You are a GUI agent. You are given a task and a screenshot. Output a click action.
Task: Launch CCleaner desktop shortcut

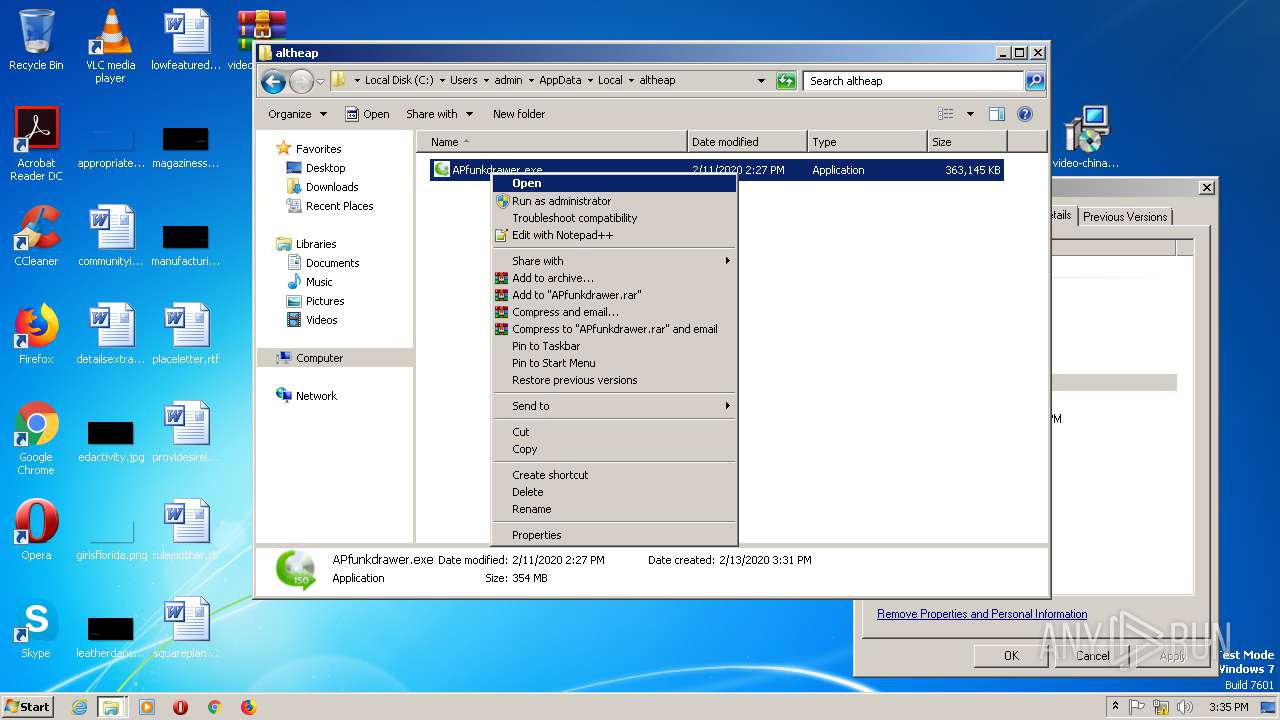pos(36,236)
